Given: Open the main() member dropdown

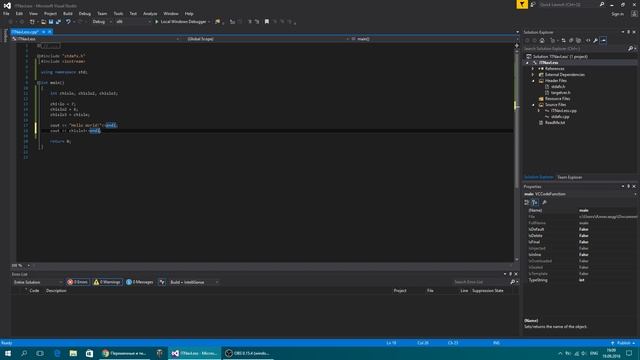Looking at the screenshot, I should 435,39.
